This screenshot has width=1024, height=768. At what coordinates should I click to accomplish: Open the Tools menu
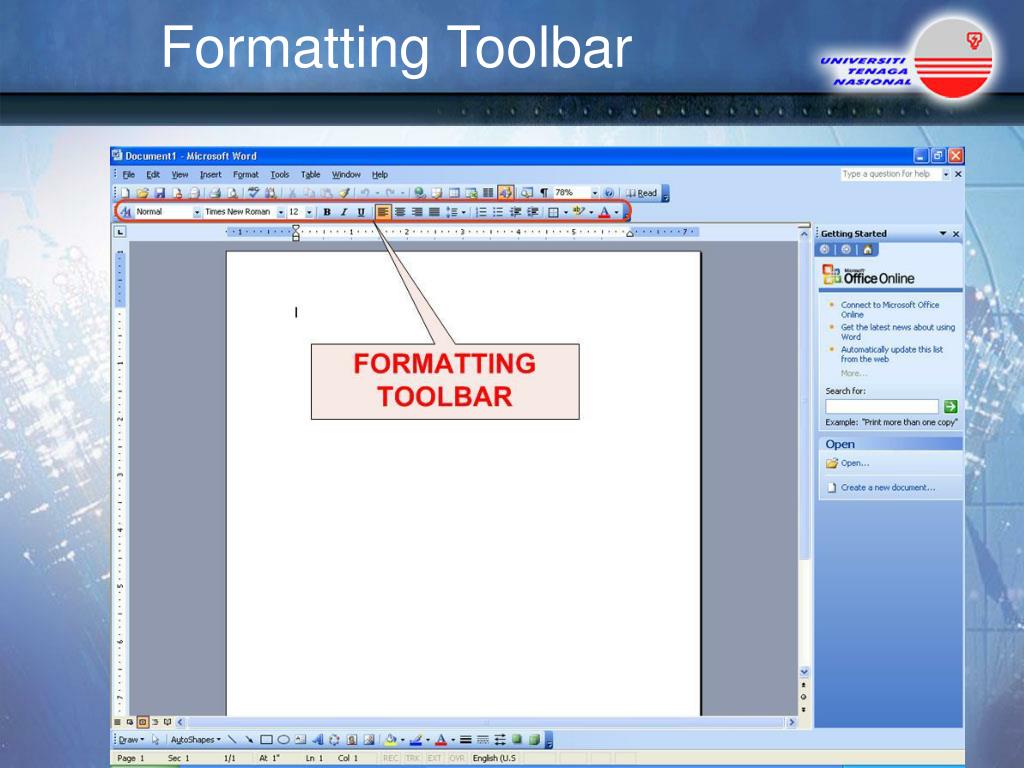280,174
